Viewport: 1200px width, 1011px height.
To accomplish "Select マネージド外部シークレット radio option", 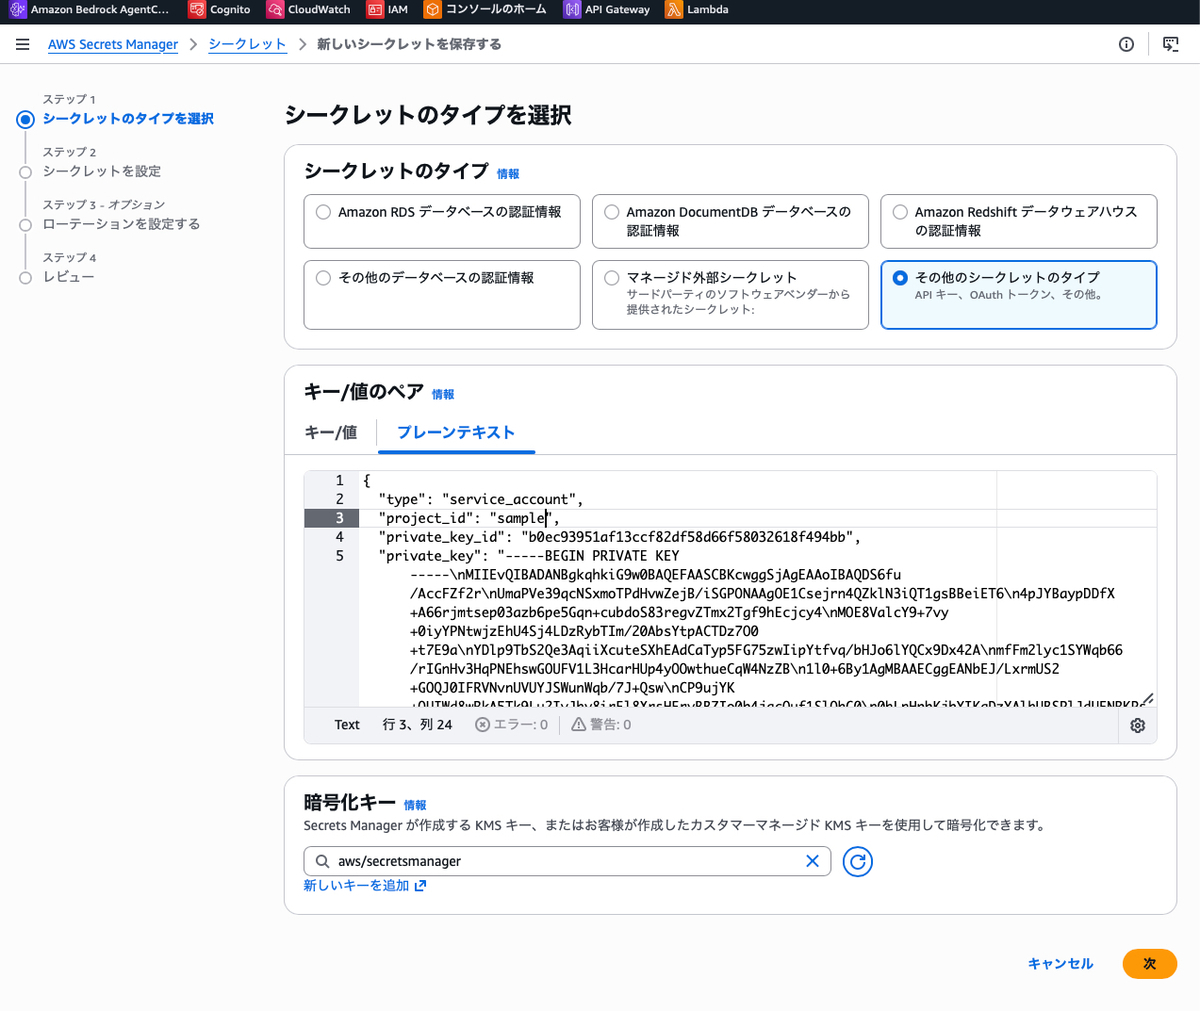I will [612, 278].
